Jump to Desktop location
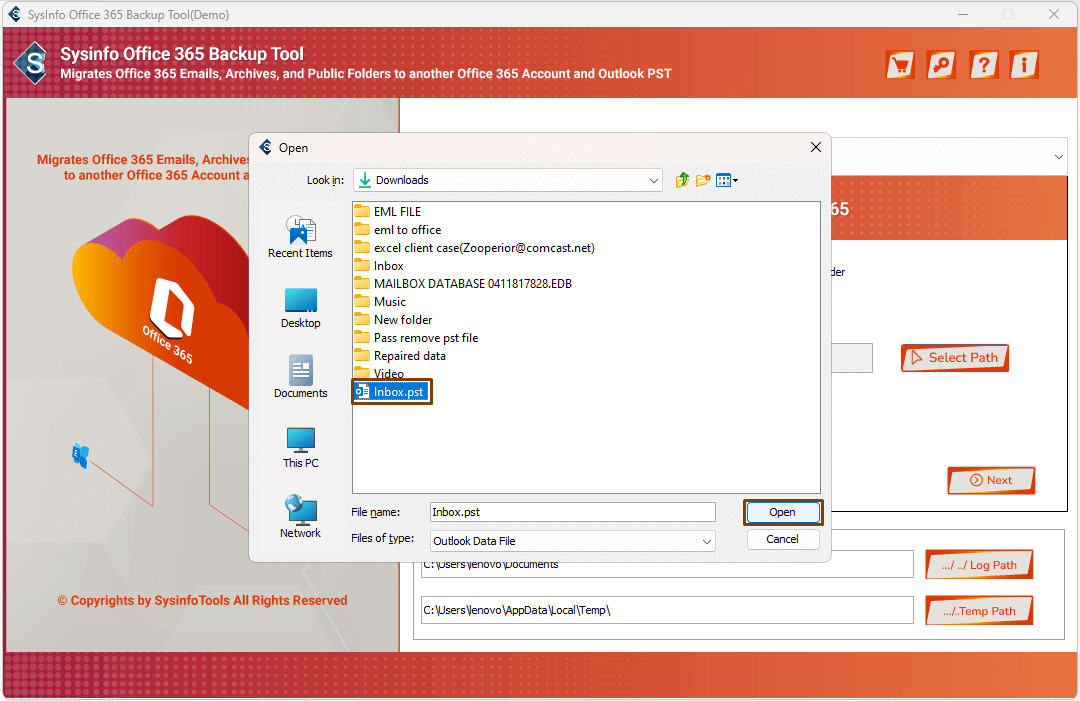Screen dimensions: 1080x701 (x=300, y=308)
